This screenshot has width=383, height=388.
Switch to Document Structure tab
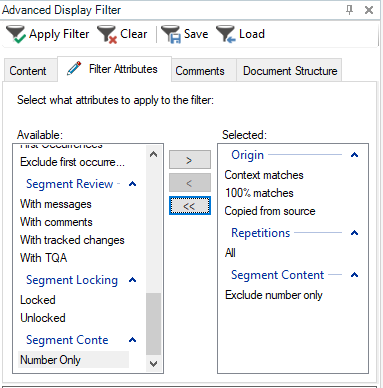click(x=289, y=71)
